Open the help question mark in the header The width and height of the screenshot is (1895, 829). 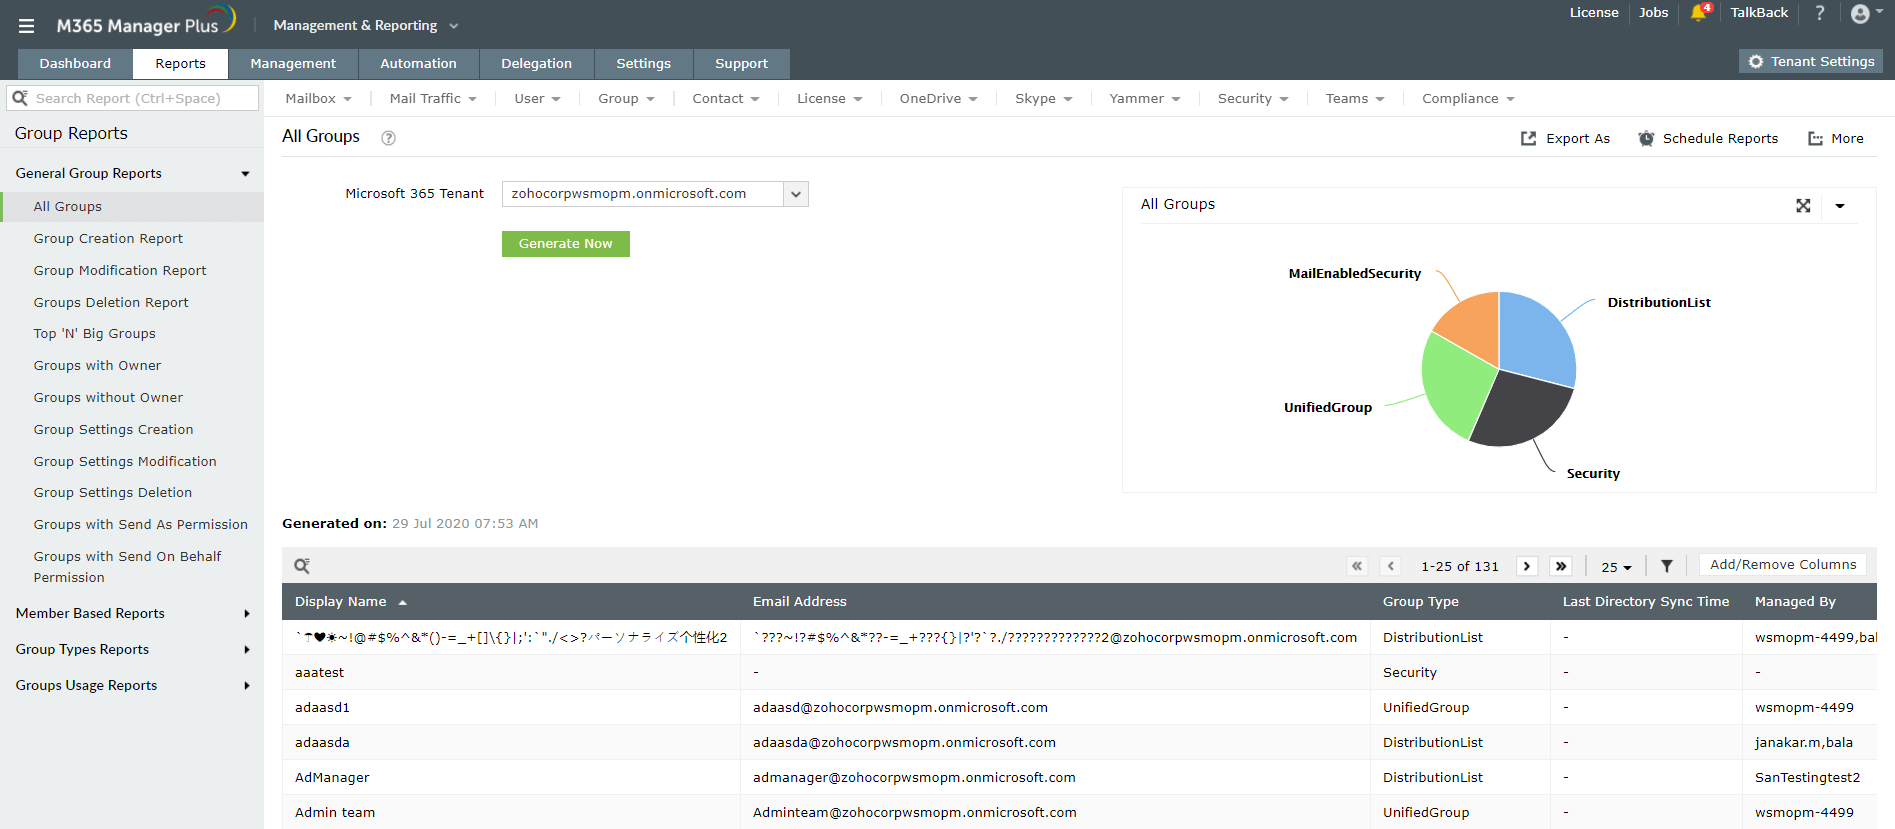point(1820,13)
